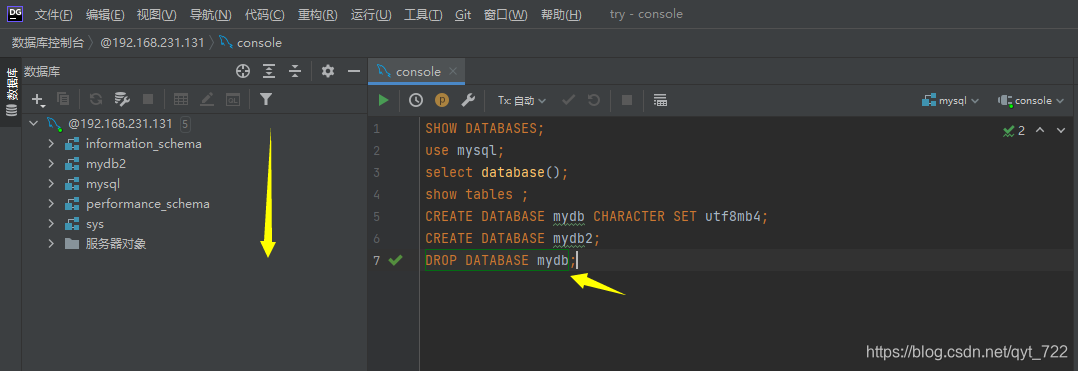The height and width of the screenshot is (371, 1078).
Task: Select performance_schema in tree
Action: [148, 204]
